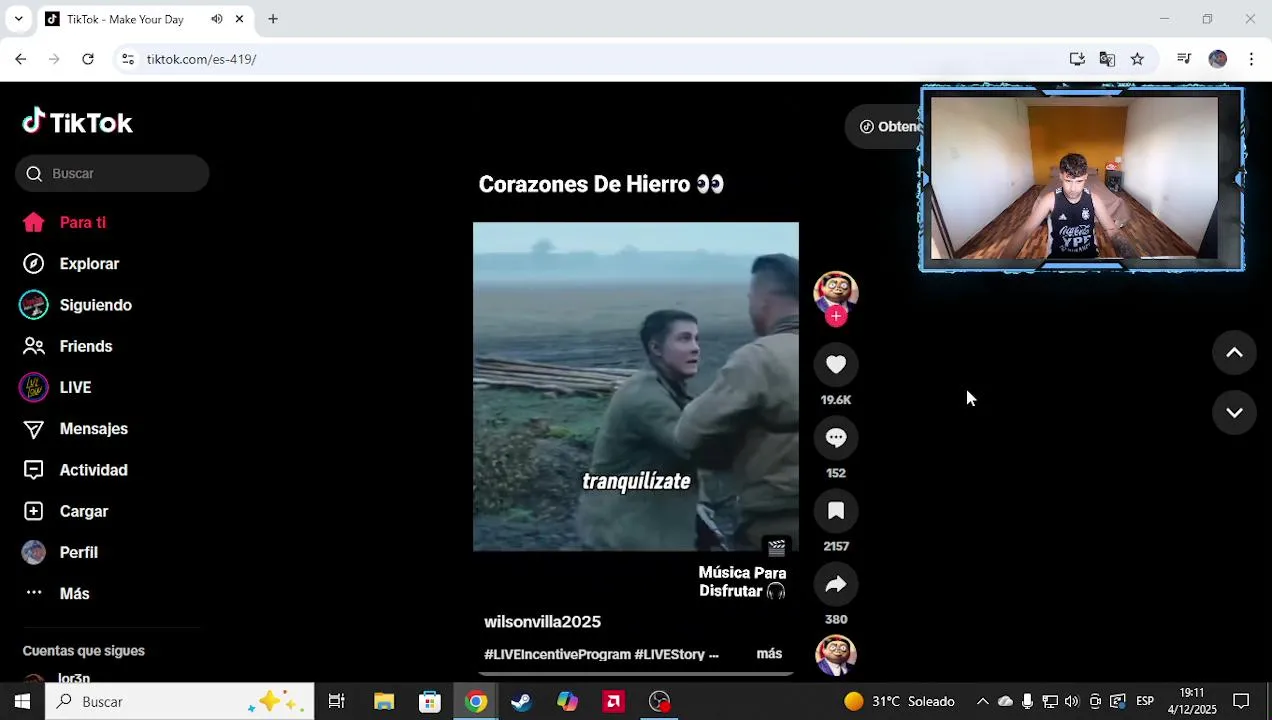
Task: Install app icon in address bar
Action: [x=1077, y=59]
